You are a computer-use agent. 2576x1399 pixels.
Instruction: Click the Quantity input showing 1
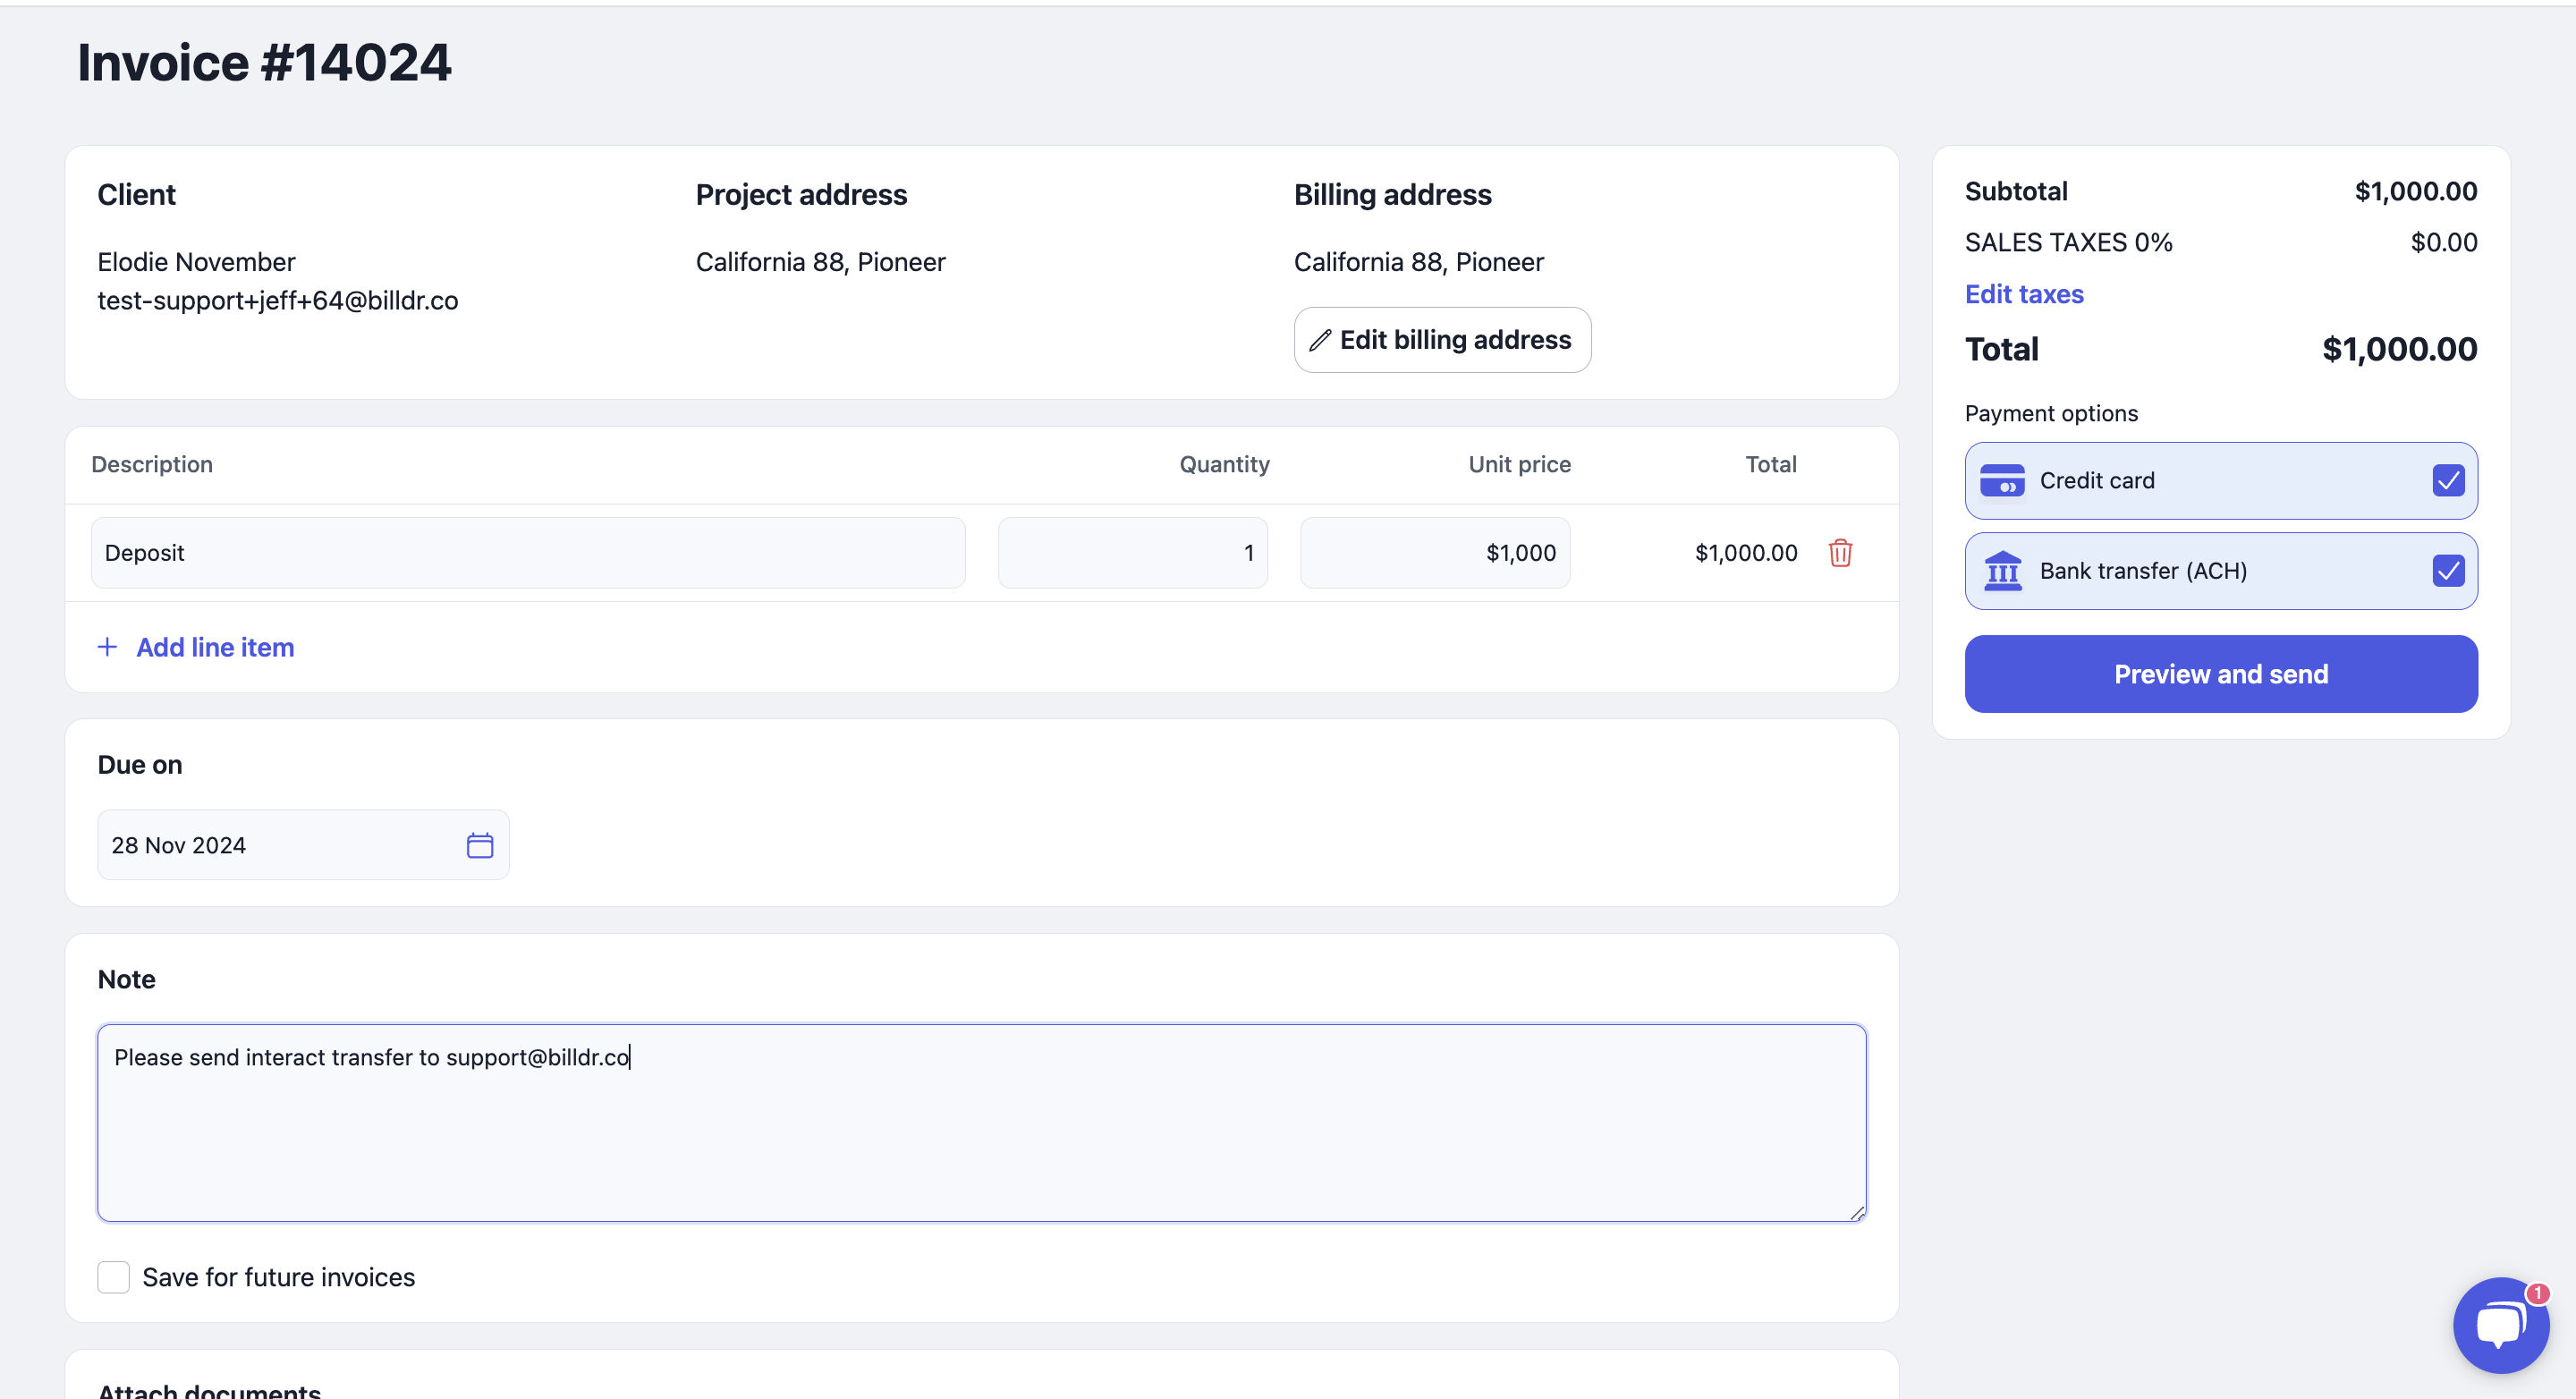pos(1132,553)
